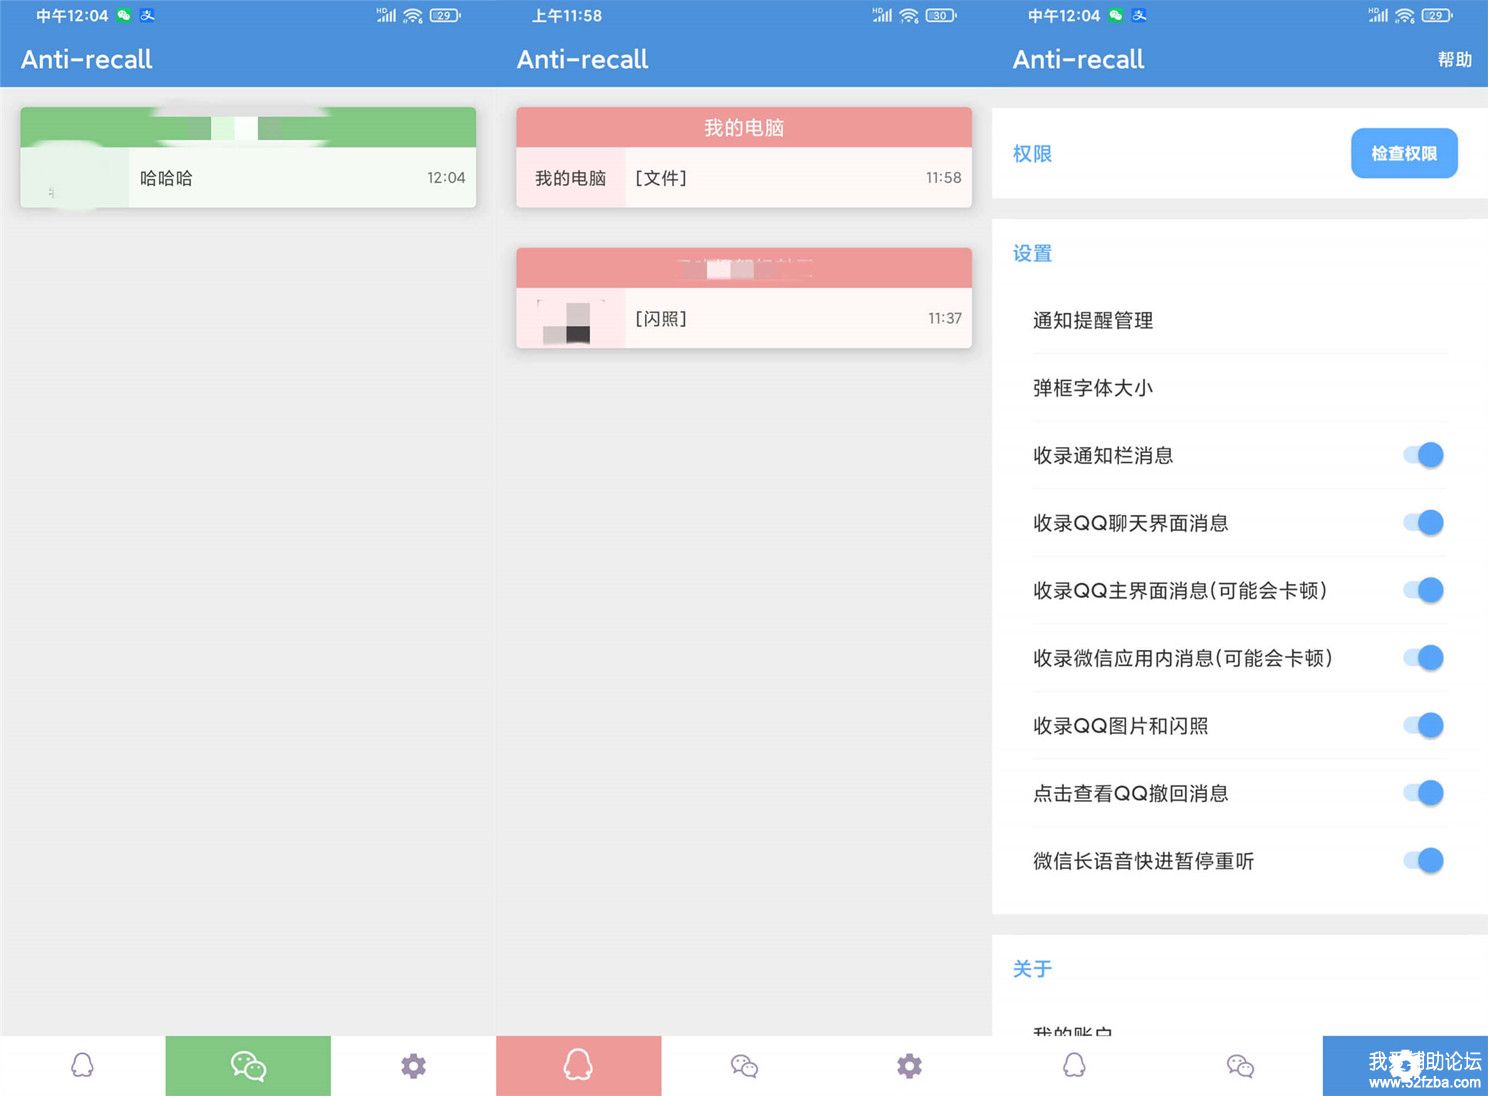1488x1096 pixels.
Task: Open the settings gear on the QQ messages screen
Action: click(909, 1066)
